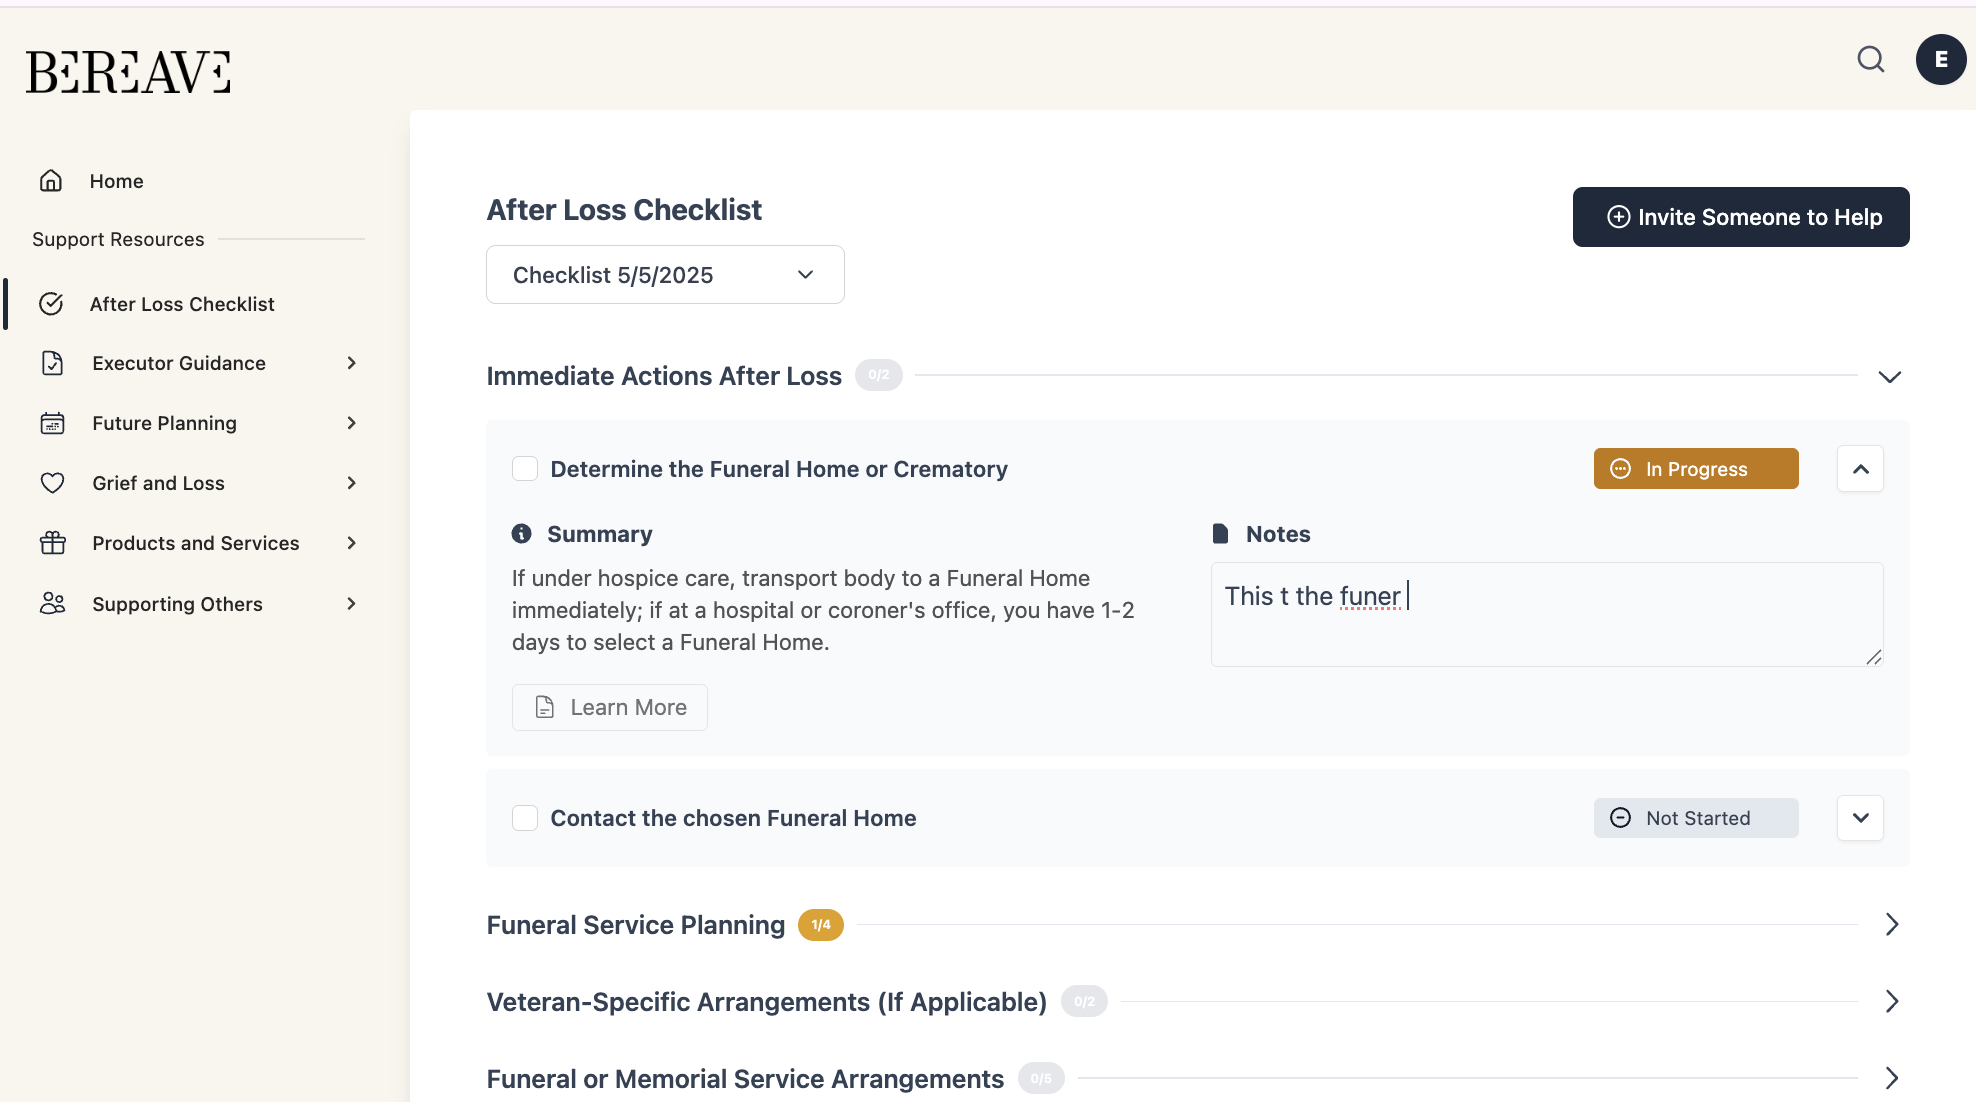Click the Future Planning calendar icon
The width and height of the screenshot is (1976, 1102).
pyautogui.click(x=52, y=423)
